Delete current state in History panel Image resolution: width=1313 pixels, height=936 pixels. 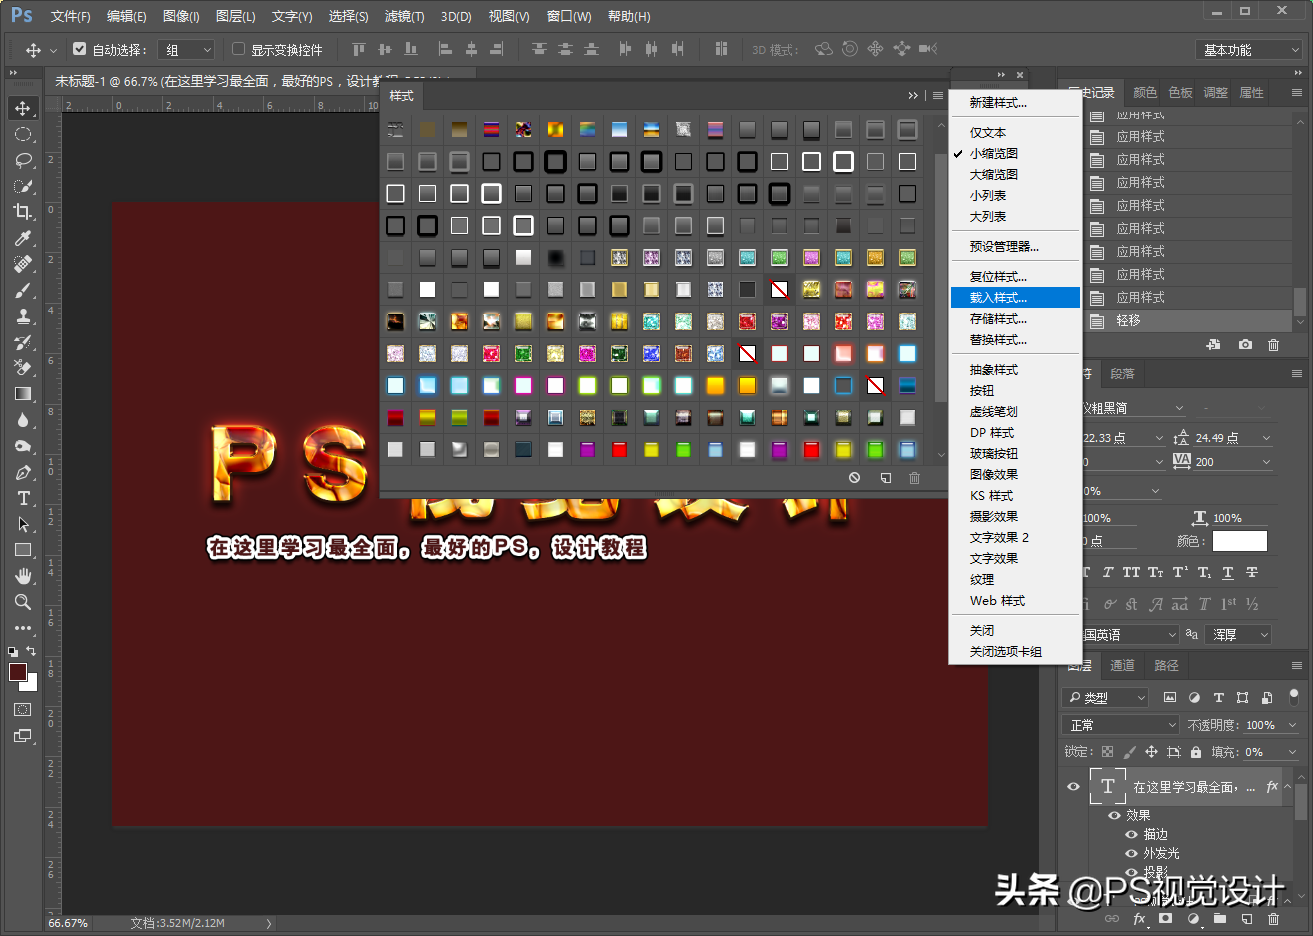(x=1273, y=344)
